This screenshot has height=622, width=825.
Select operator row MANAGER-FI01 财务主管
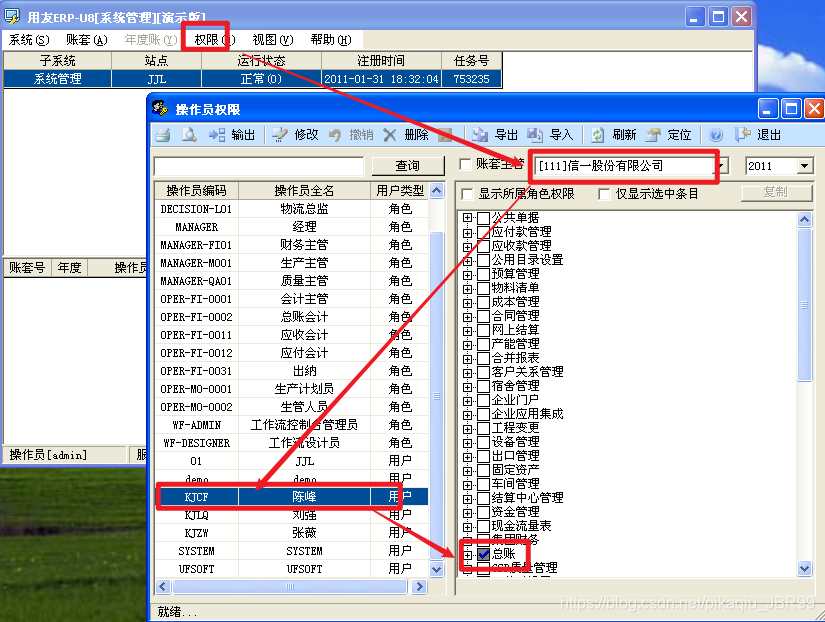(291, 245)
